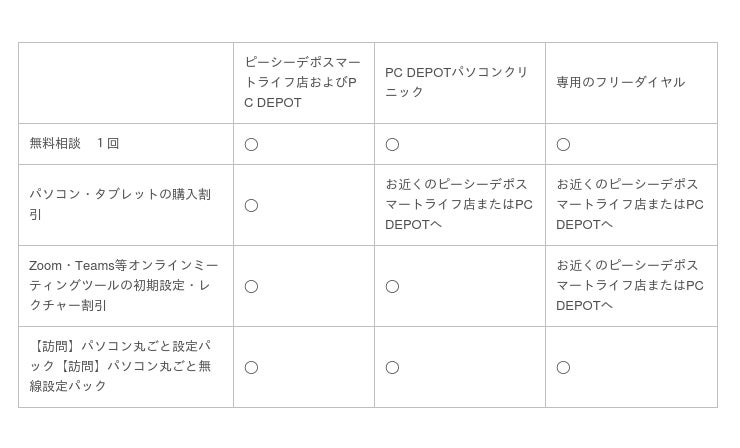Image resolution: width=740 pixels, height=448 pixels.
Task: Click お近くの… text in 購入割引 row, パソコンクリニック column
Action: point(458,204)
